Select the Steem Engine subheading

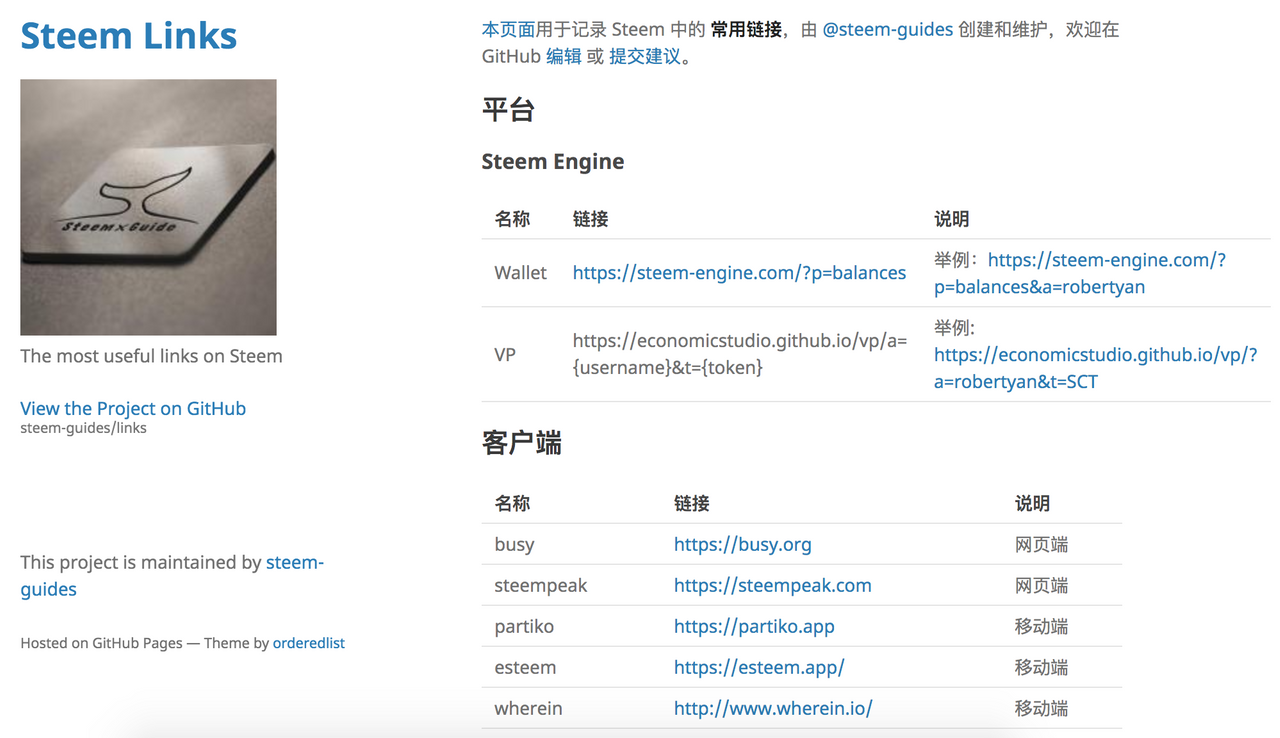point(553,161)
